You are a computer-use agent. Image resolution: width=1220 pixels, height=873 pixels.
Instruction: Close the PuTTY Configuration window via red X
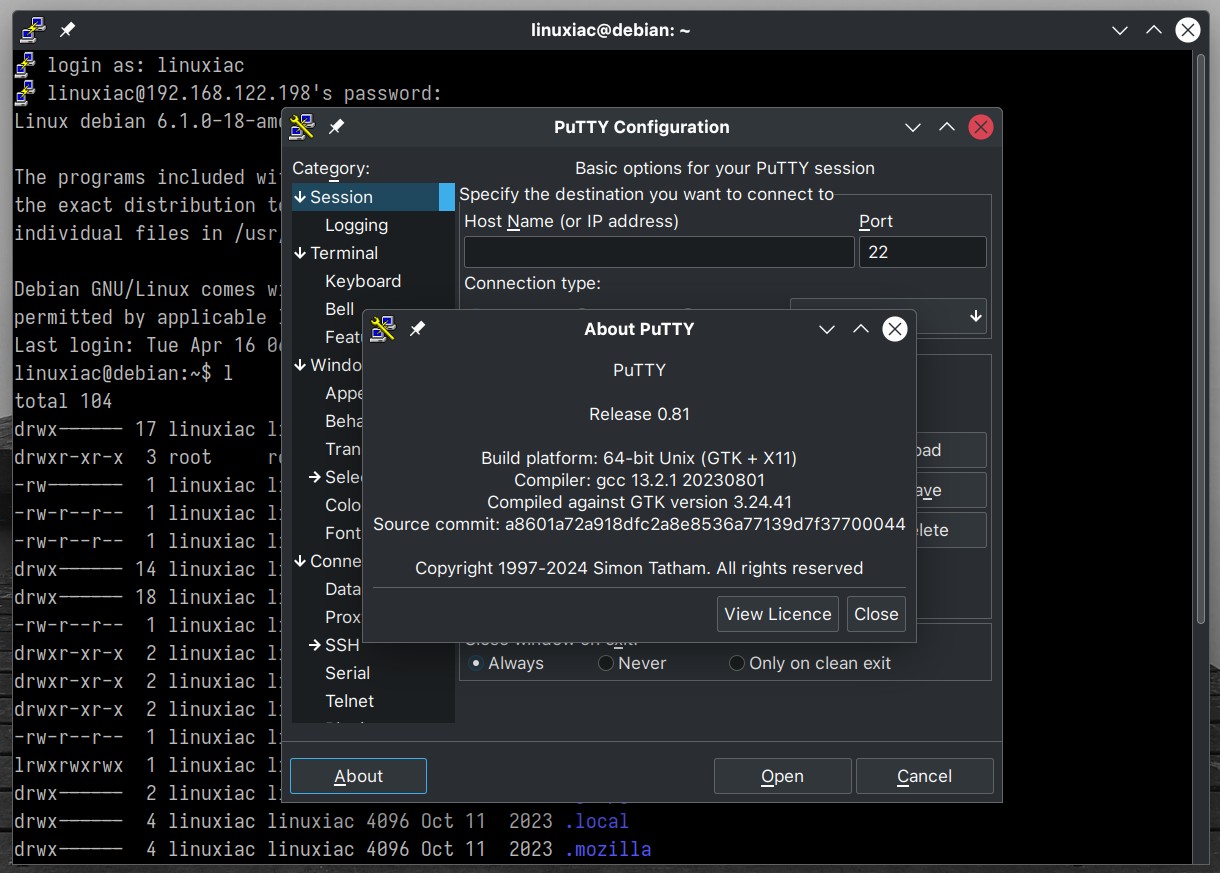(981, 127)
